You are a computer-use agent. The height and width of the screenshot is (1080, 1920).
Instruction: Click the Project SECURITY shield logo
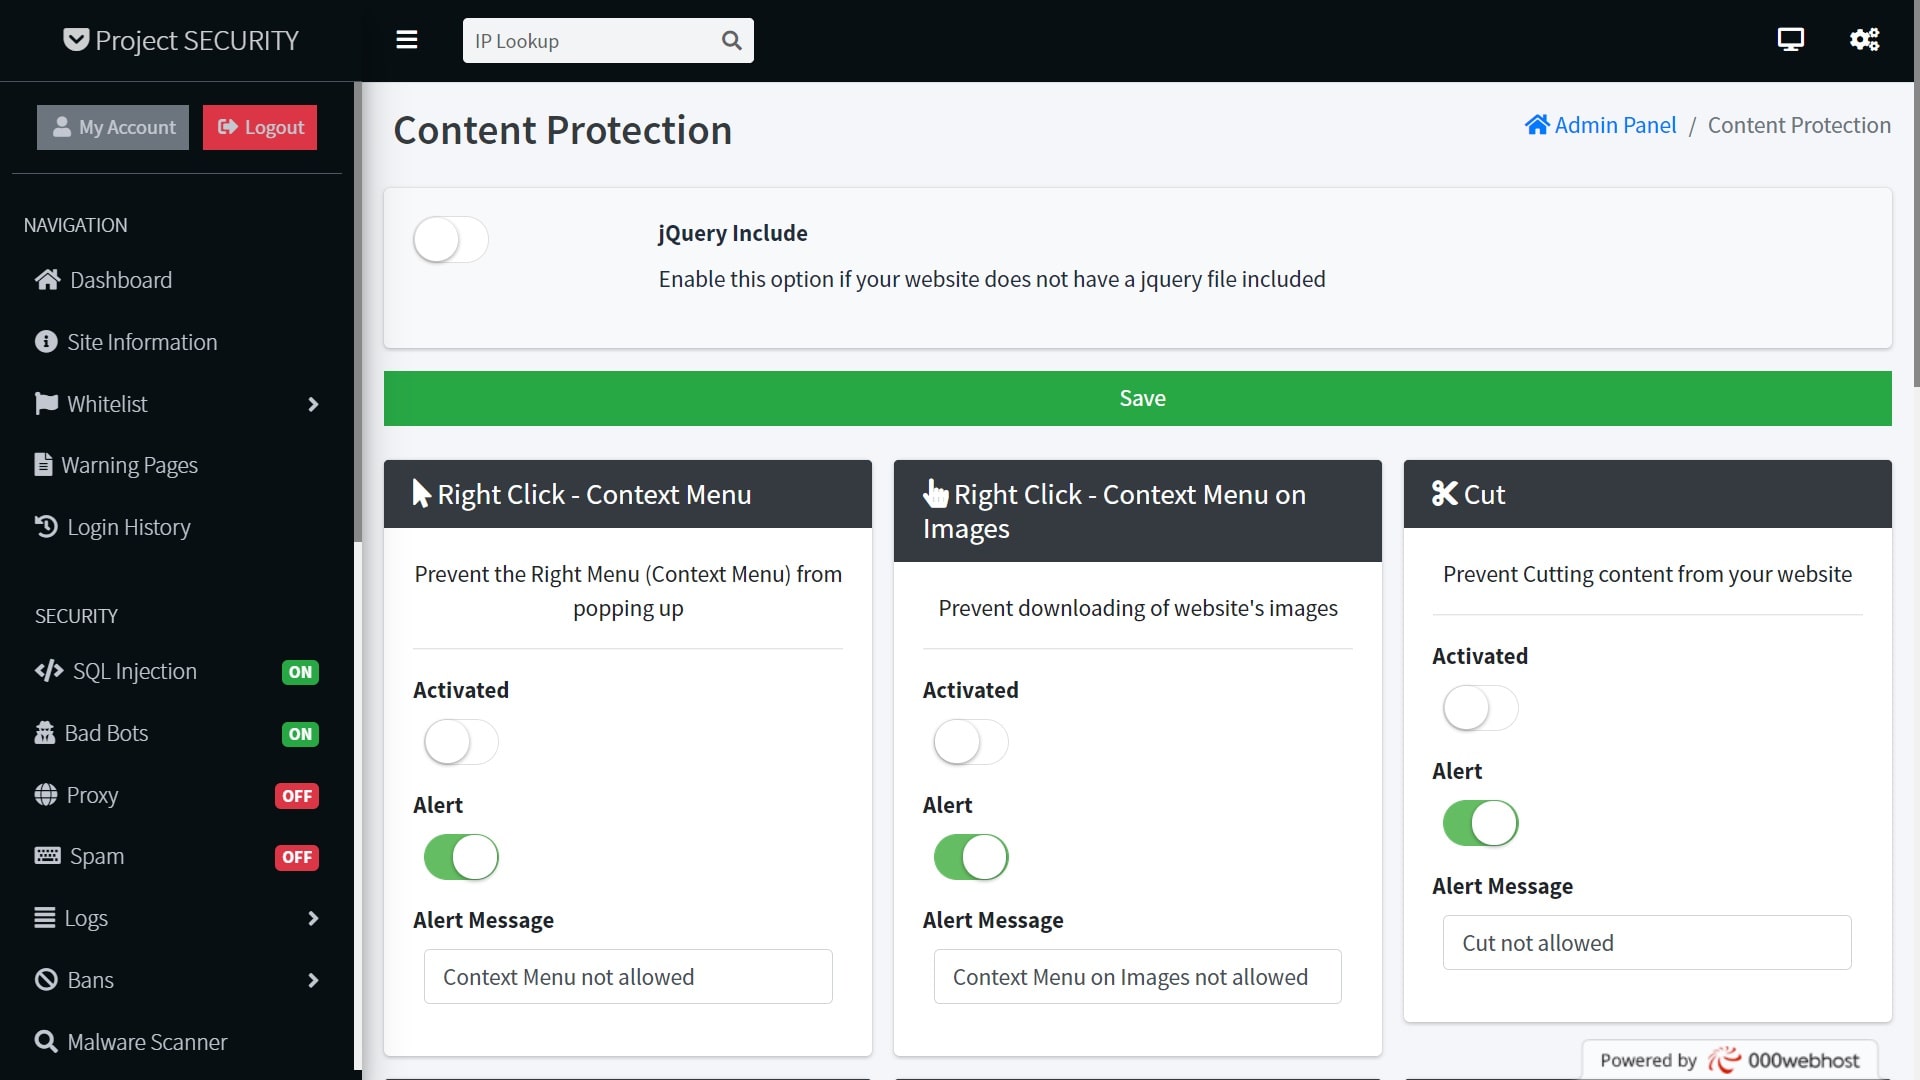tap(76, 40)
